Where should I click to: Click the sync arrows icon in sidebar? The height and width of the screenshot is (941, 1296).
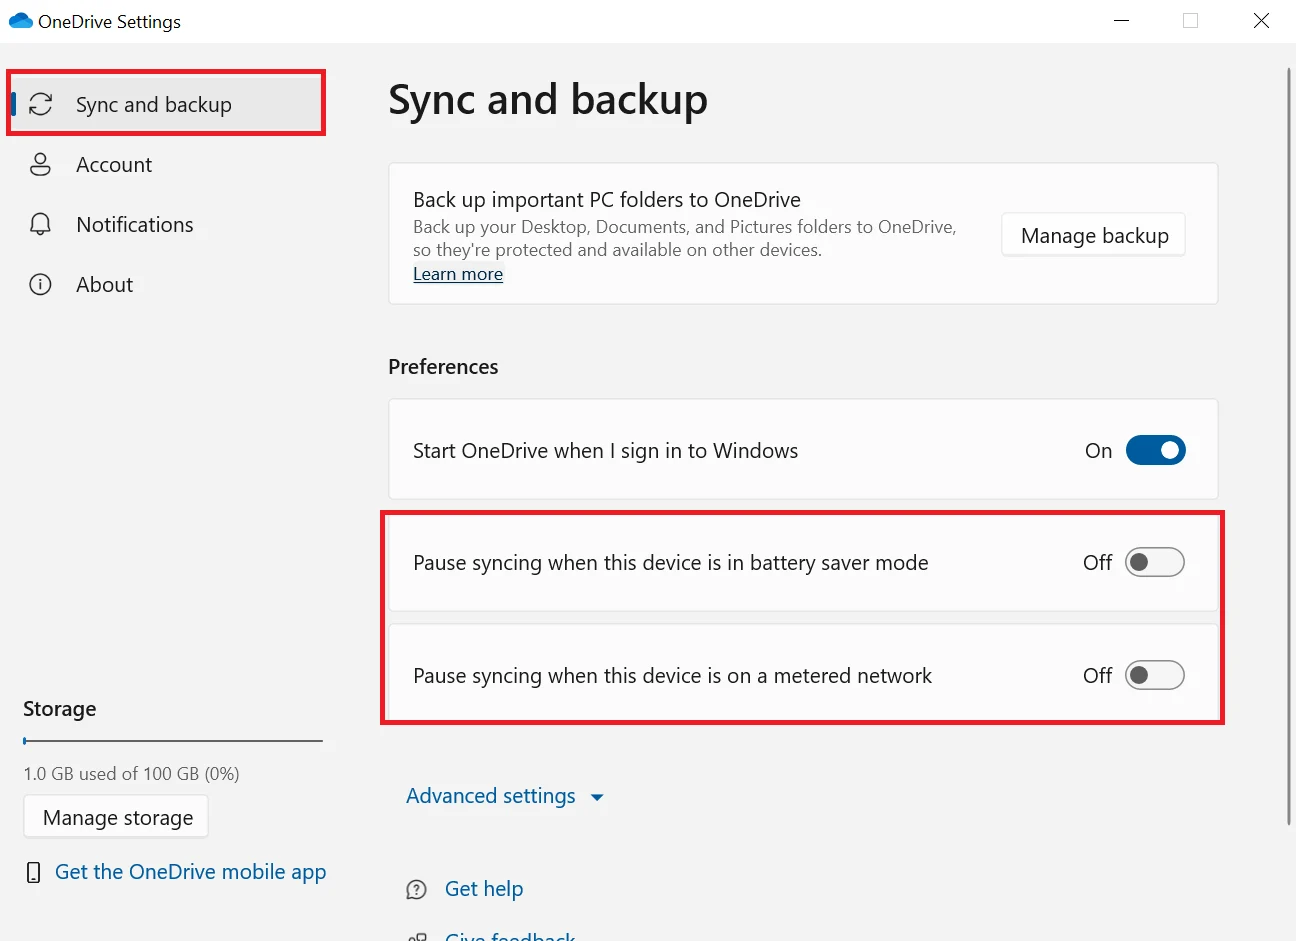(x=41, y=104)
